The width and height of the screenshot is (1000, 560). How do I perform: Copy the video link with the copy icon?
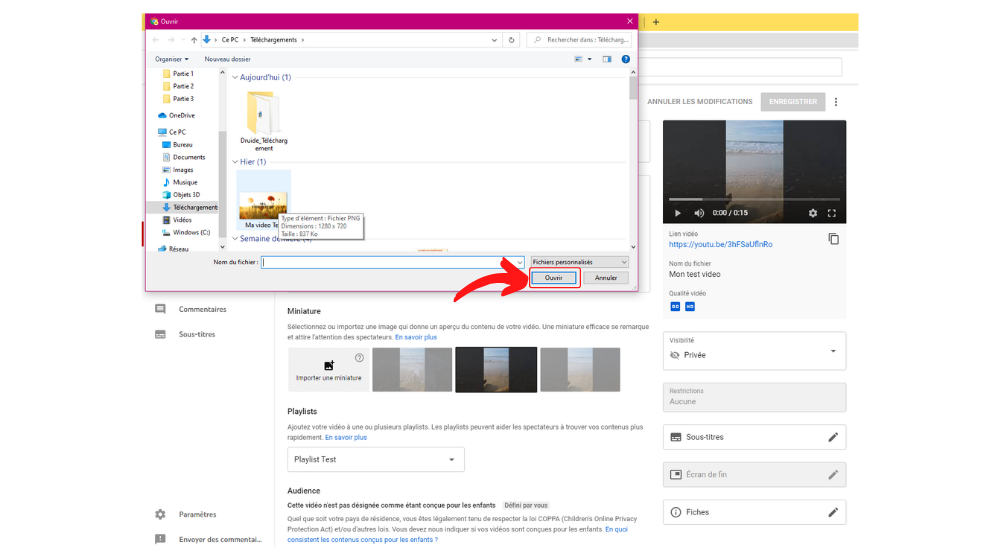[834, 239]
